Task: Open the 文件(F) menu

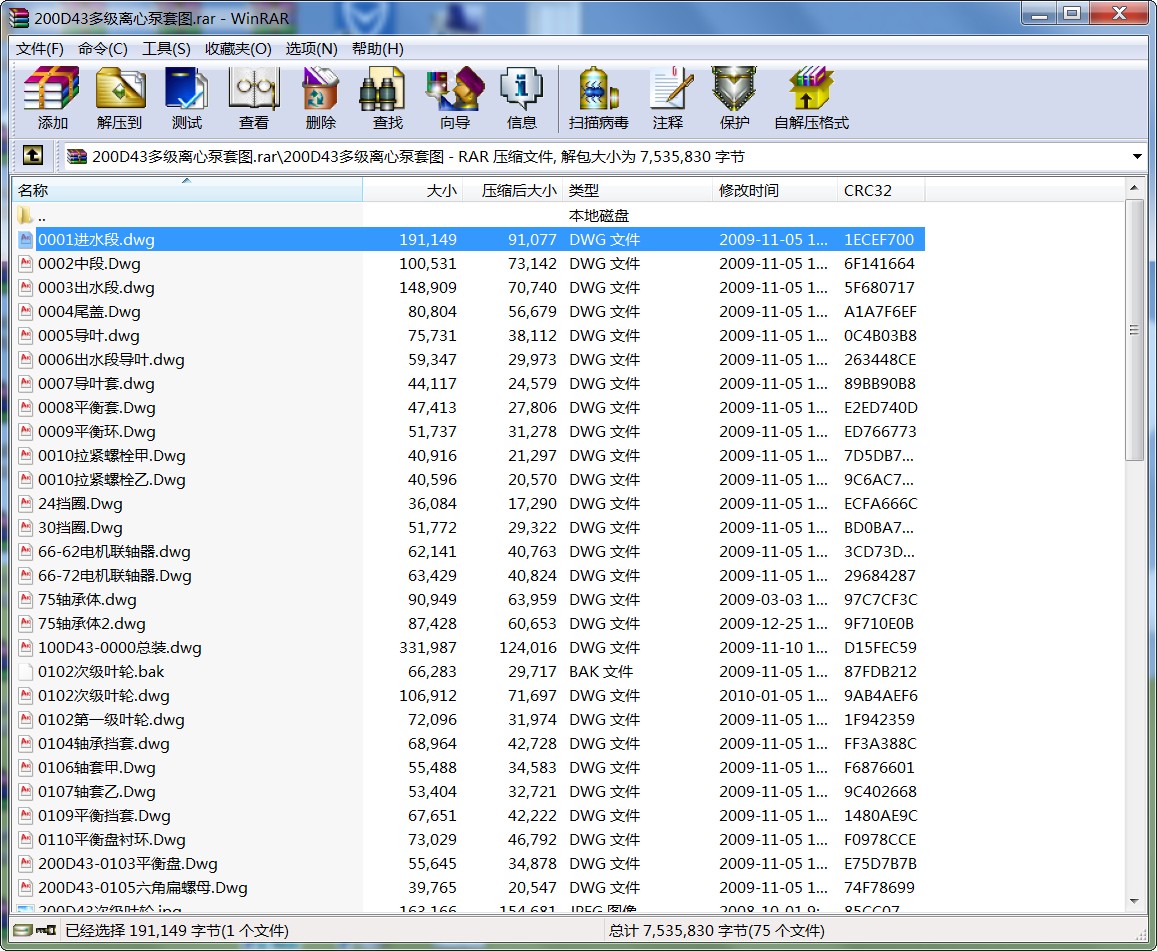Action: click(40, 49)
